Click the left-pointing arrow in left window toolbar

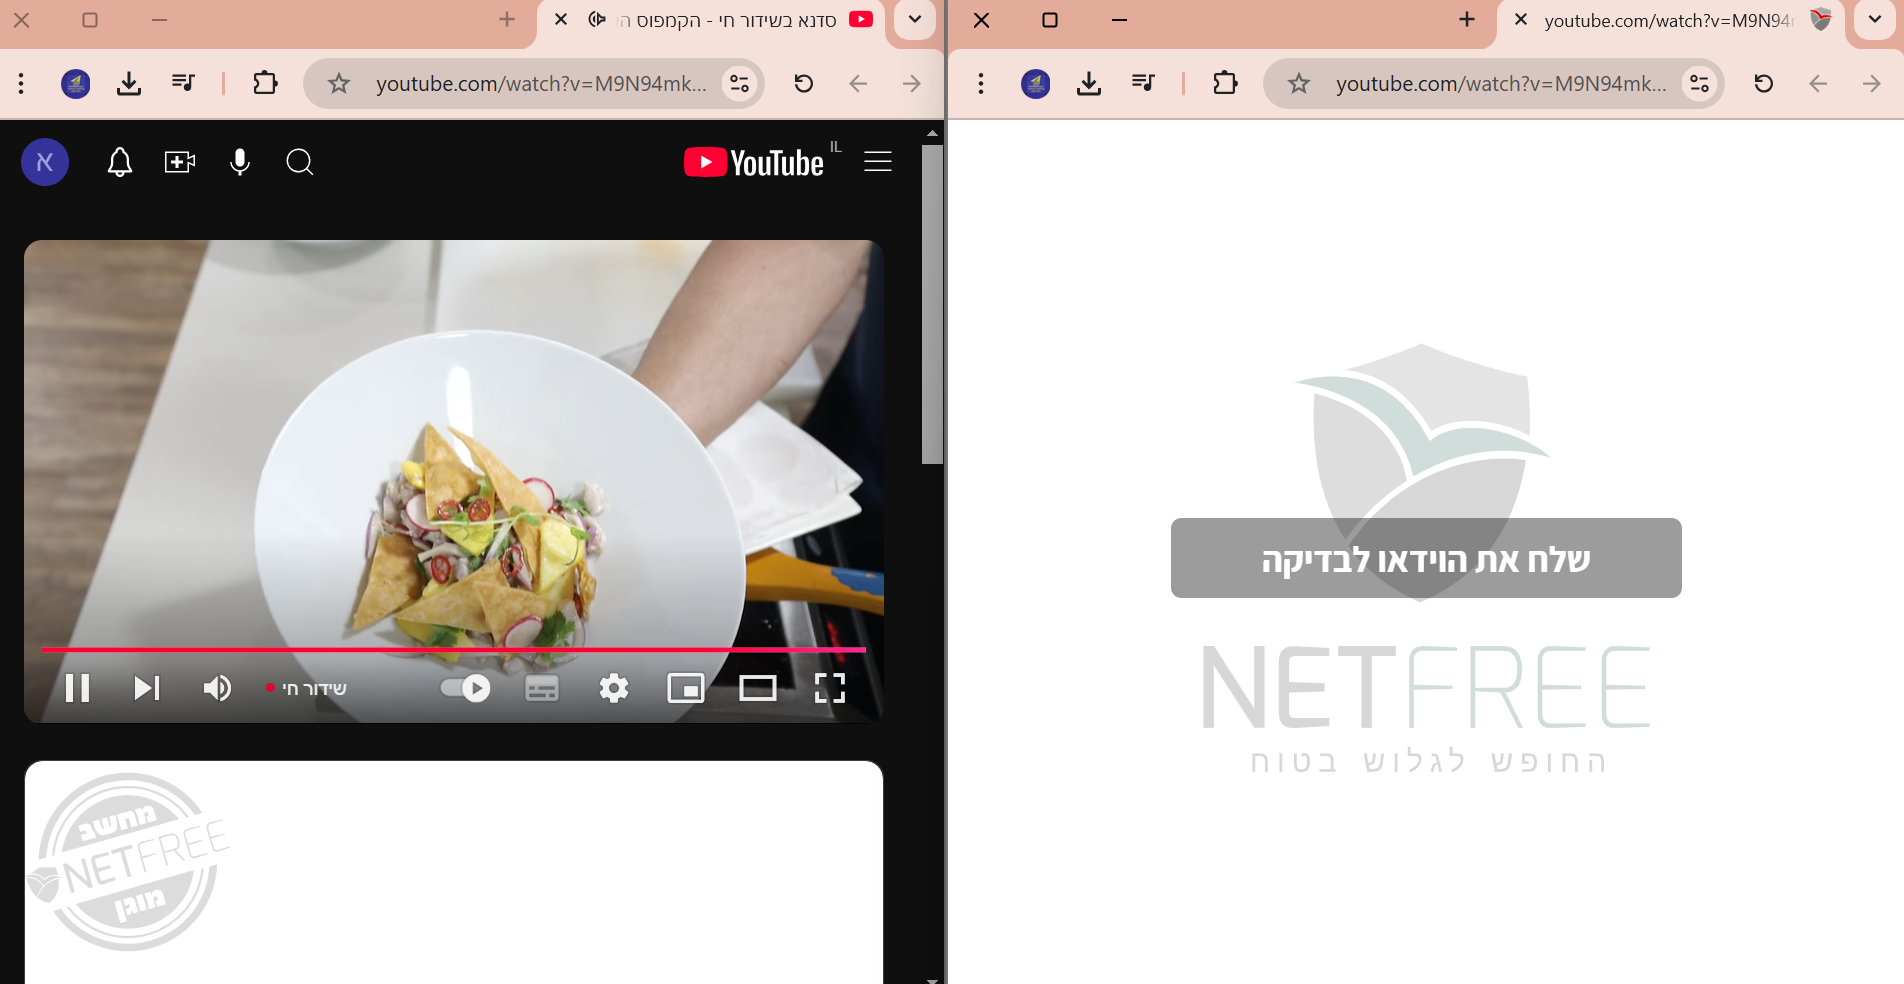click(x=858, y=84)
